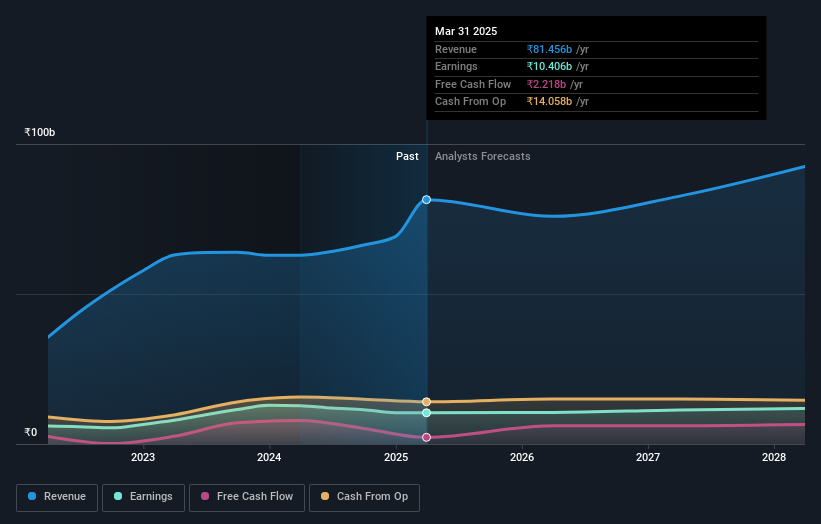The width and height of the screenshot is (821, 524).
Task: Click the teal Earnings data point marker
Action: (427, 413)
